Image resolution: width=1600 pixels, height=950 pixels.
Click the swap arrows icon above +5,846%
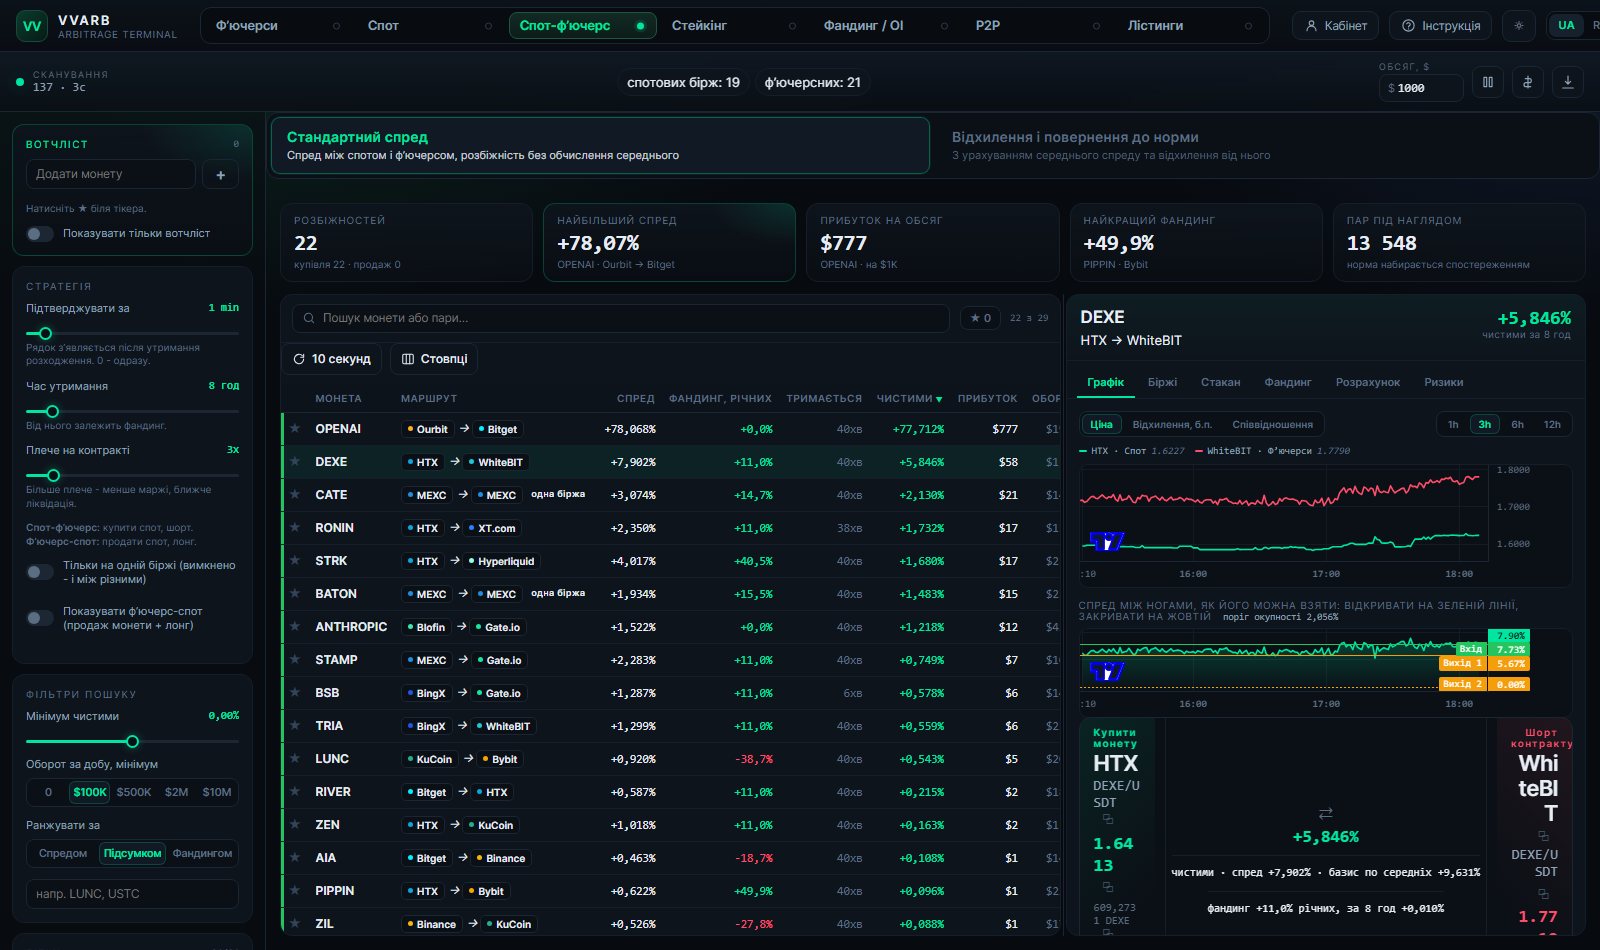click(1326, 813)
